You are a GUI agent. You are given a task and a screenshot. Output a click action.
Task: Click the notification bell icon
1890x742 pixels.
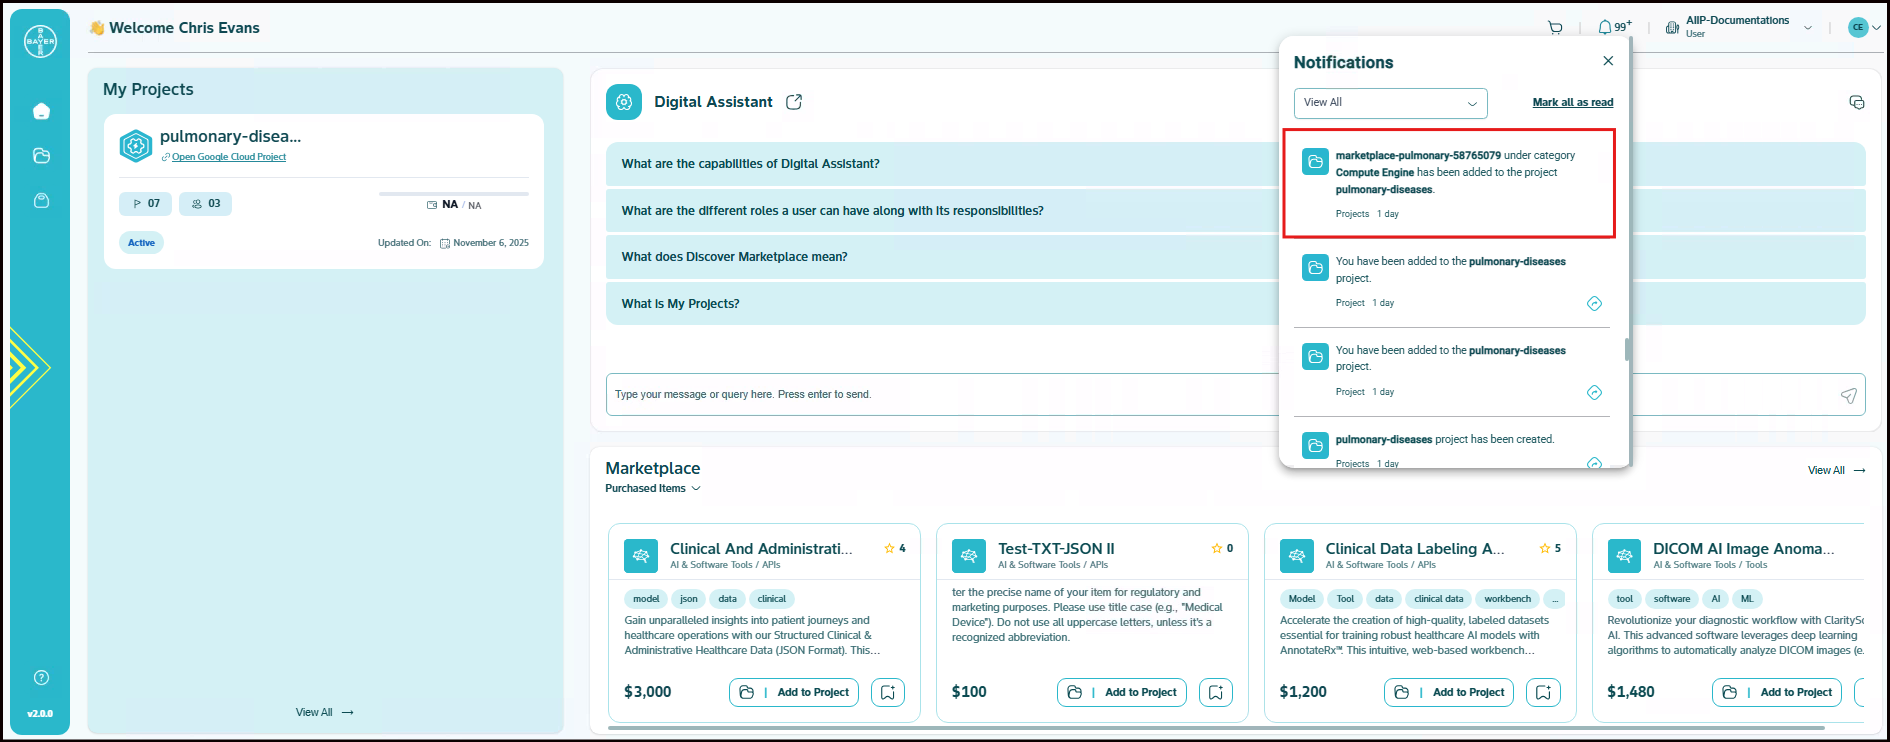(x=1605, y=28)
